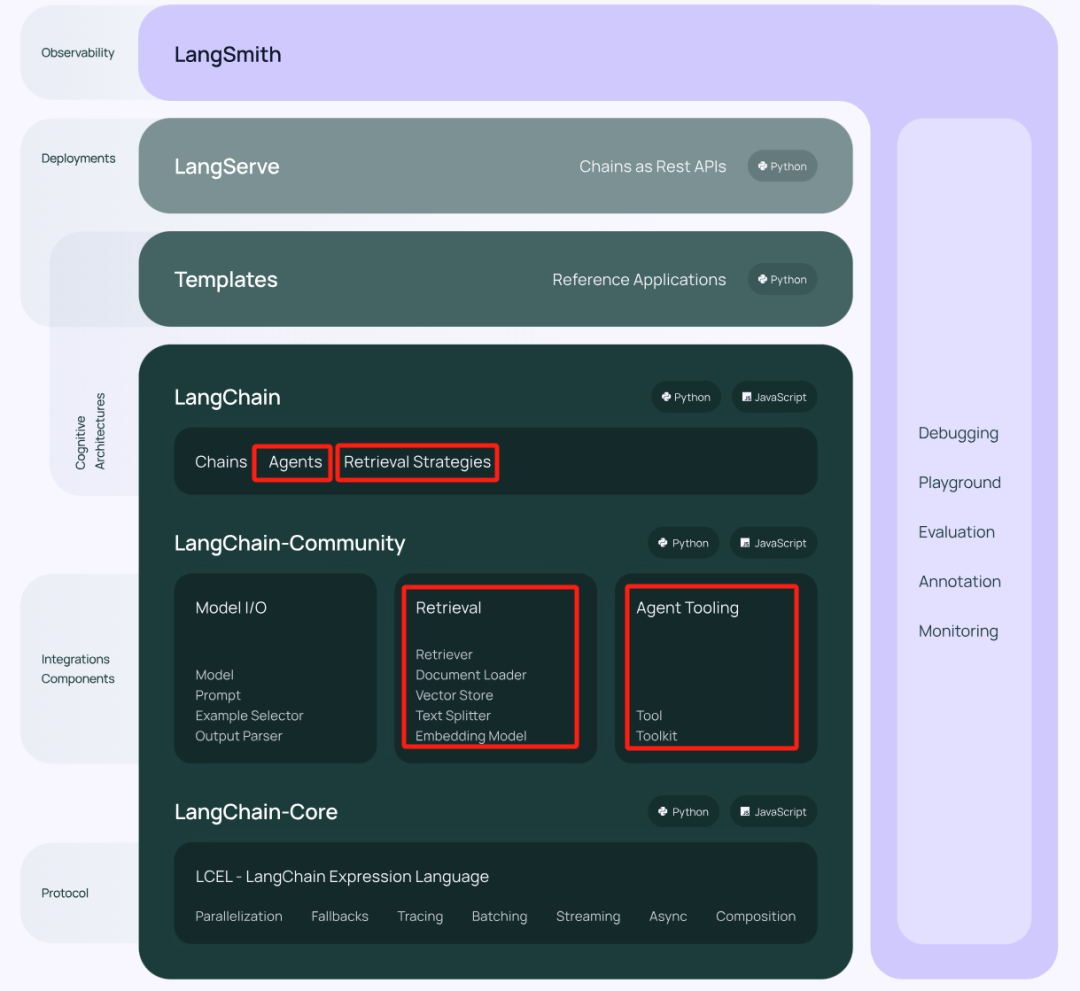Viewport: 1080px width, 991px height.
Task: Click the Retriever entry
Action: click(x=444, y=655)
